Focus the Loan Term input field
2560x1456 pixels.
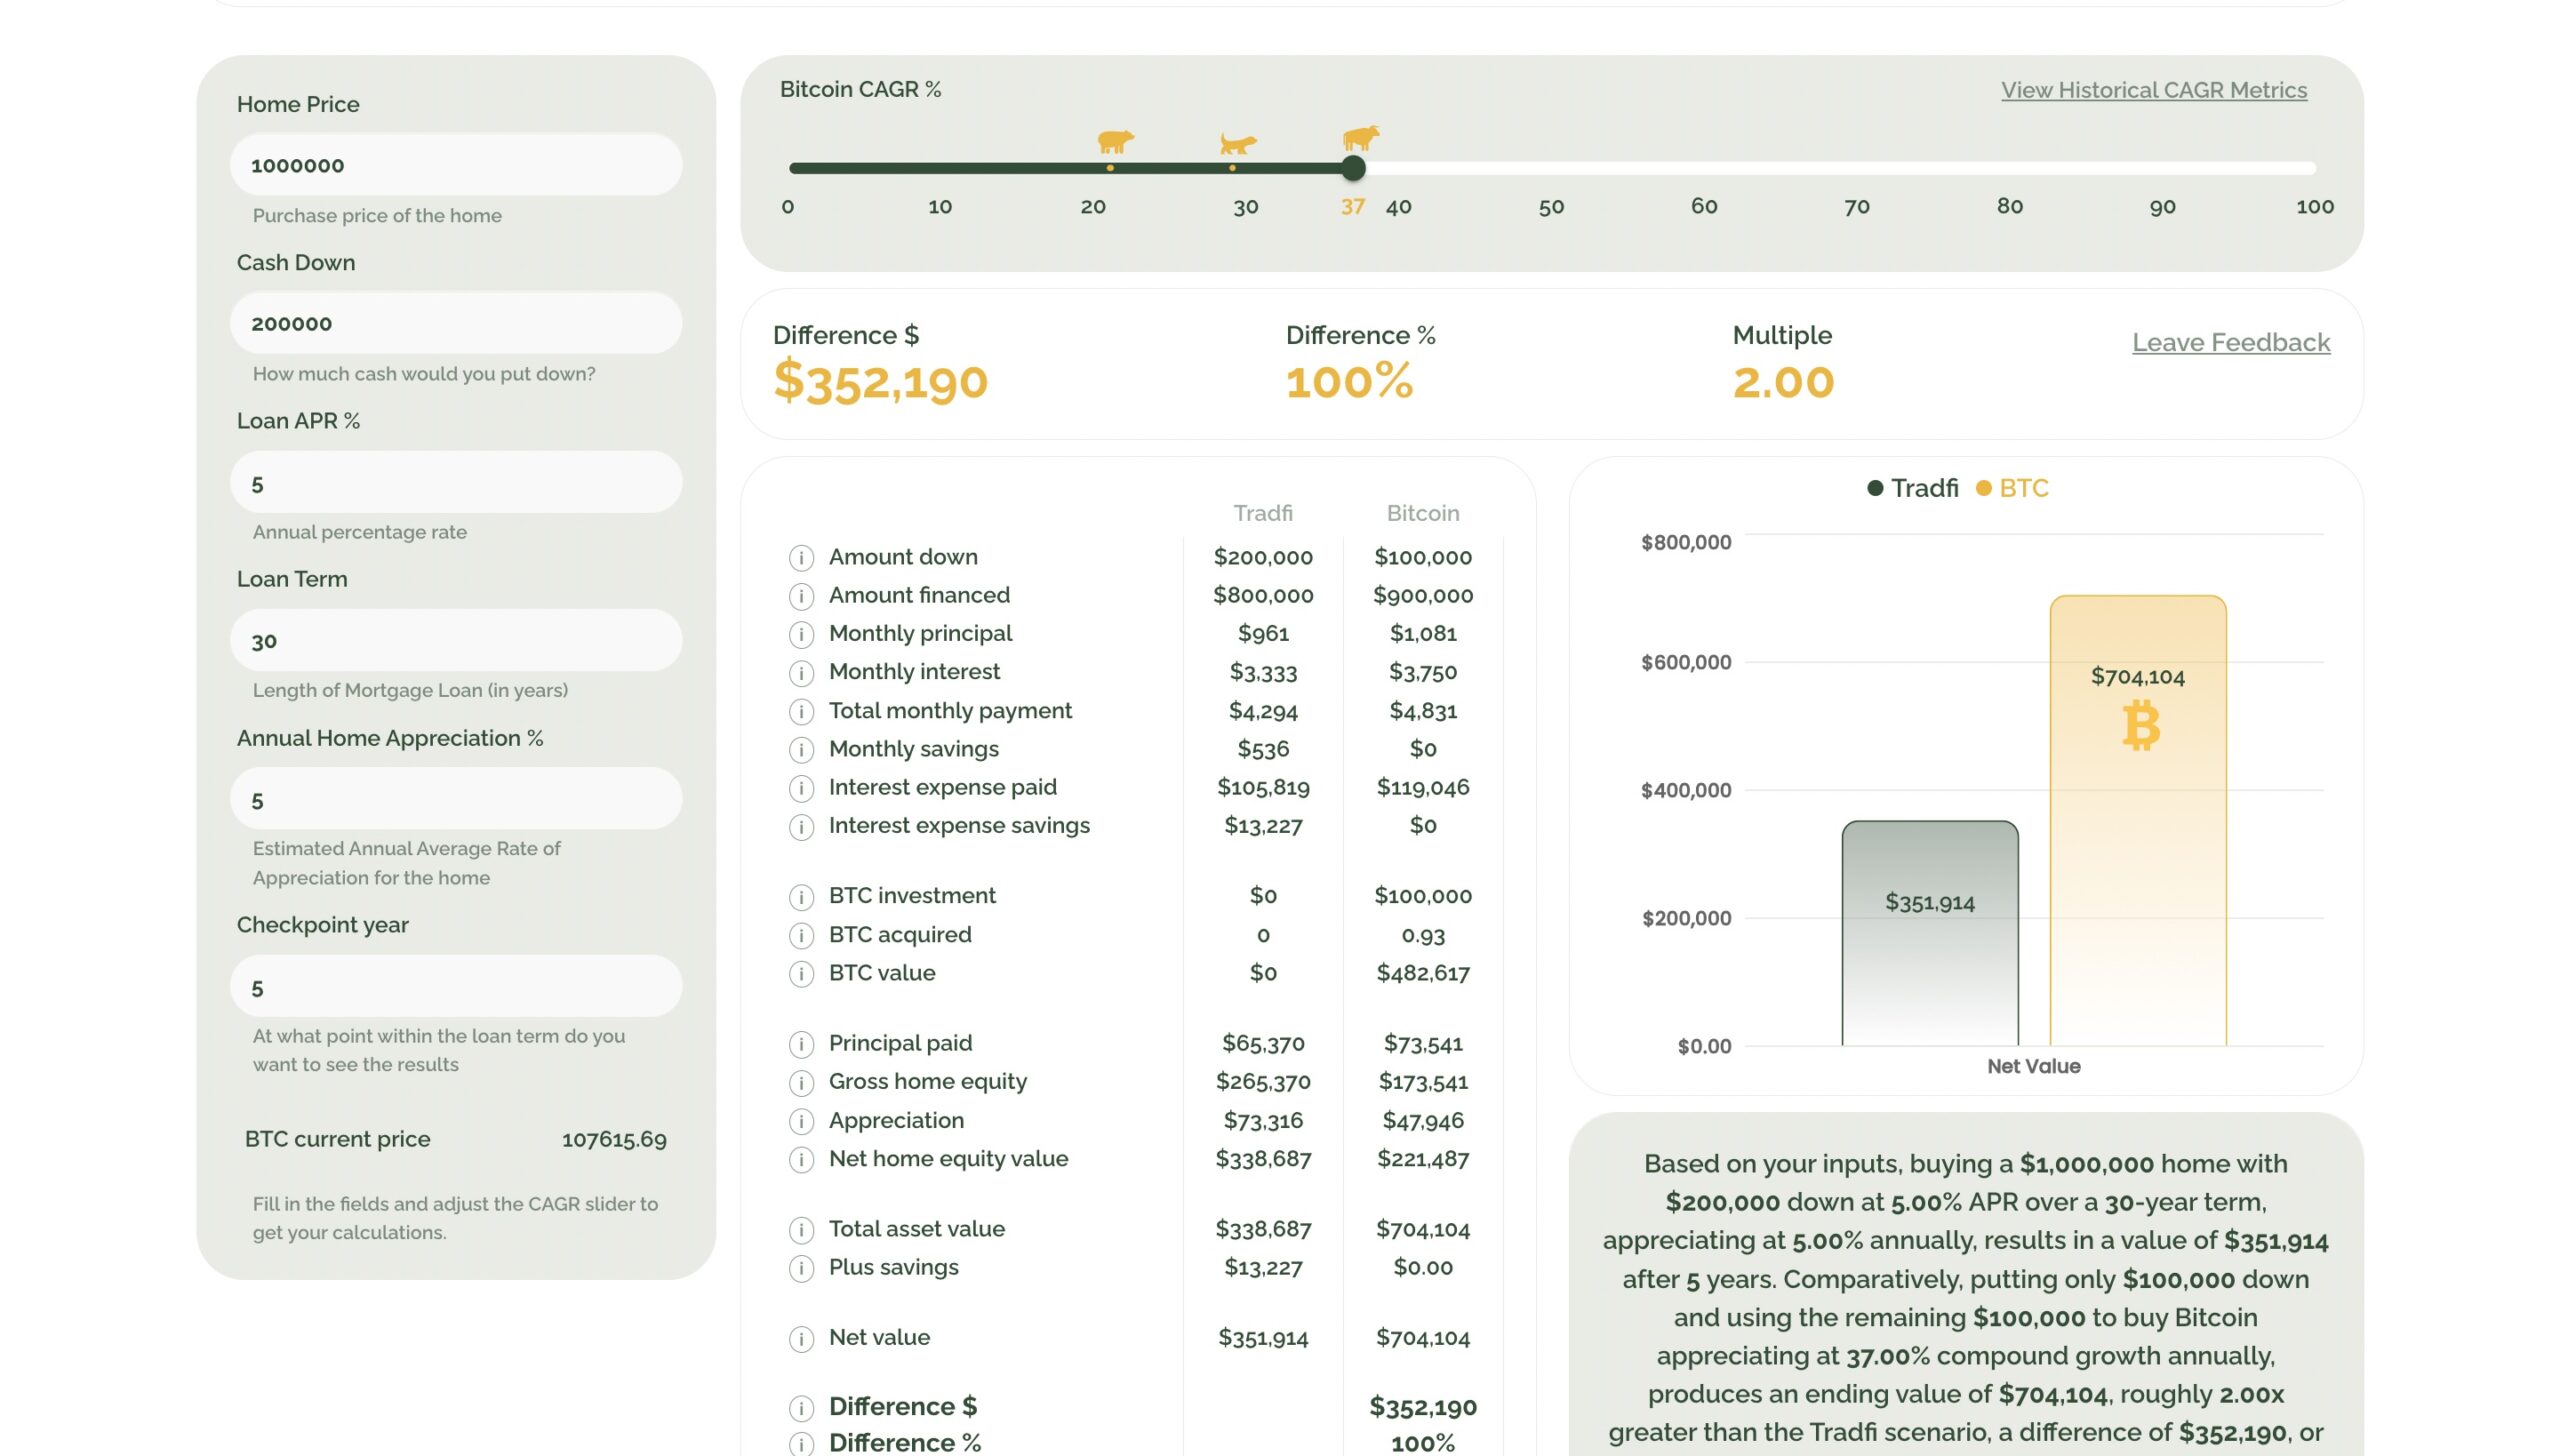point(456,640)
